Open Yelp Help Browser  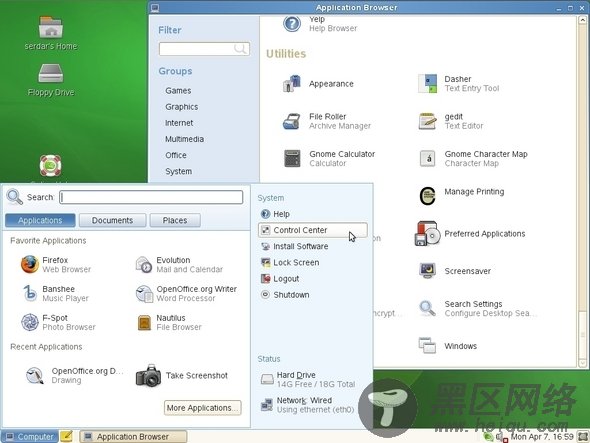pos(320,24)
